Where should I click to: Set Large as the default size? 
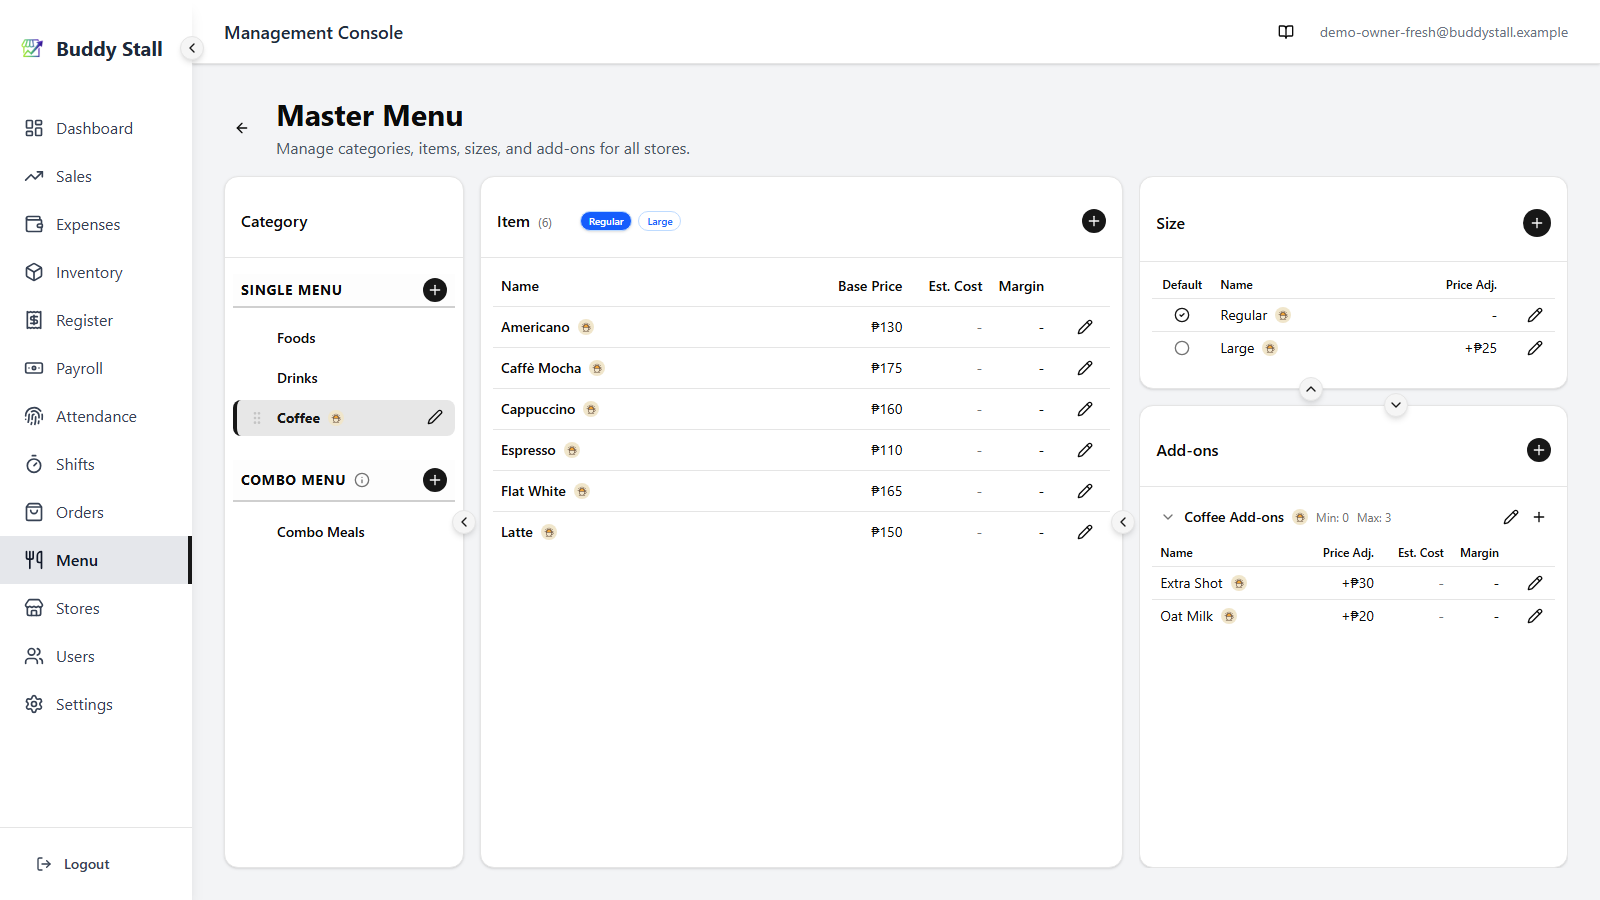click(1182, 348)
